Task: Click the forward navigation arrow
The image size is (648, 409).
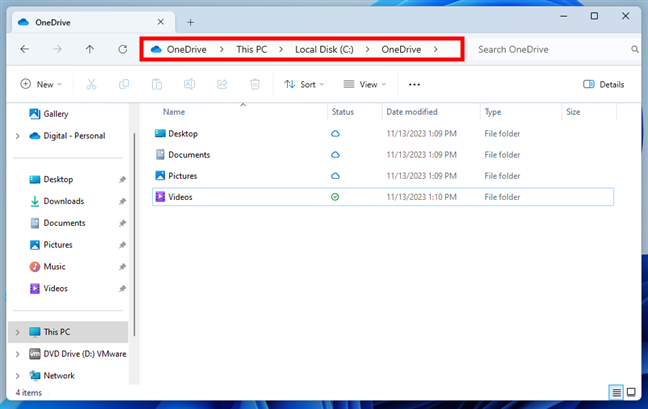Action: [x=57, y=49]
